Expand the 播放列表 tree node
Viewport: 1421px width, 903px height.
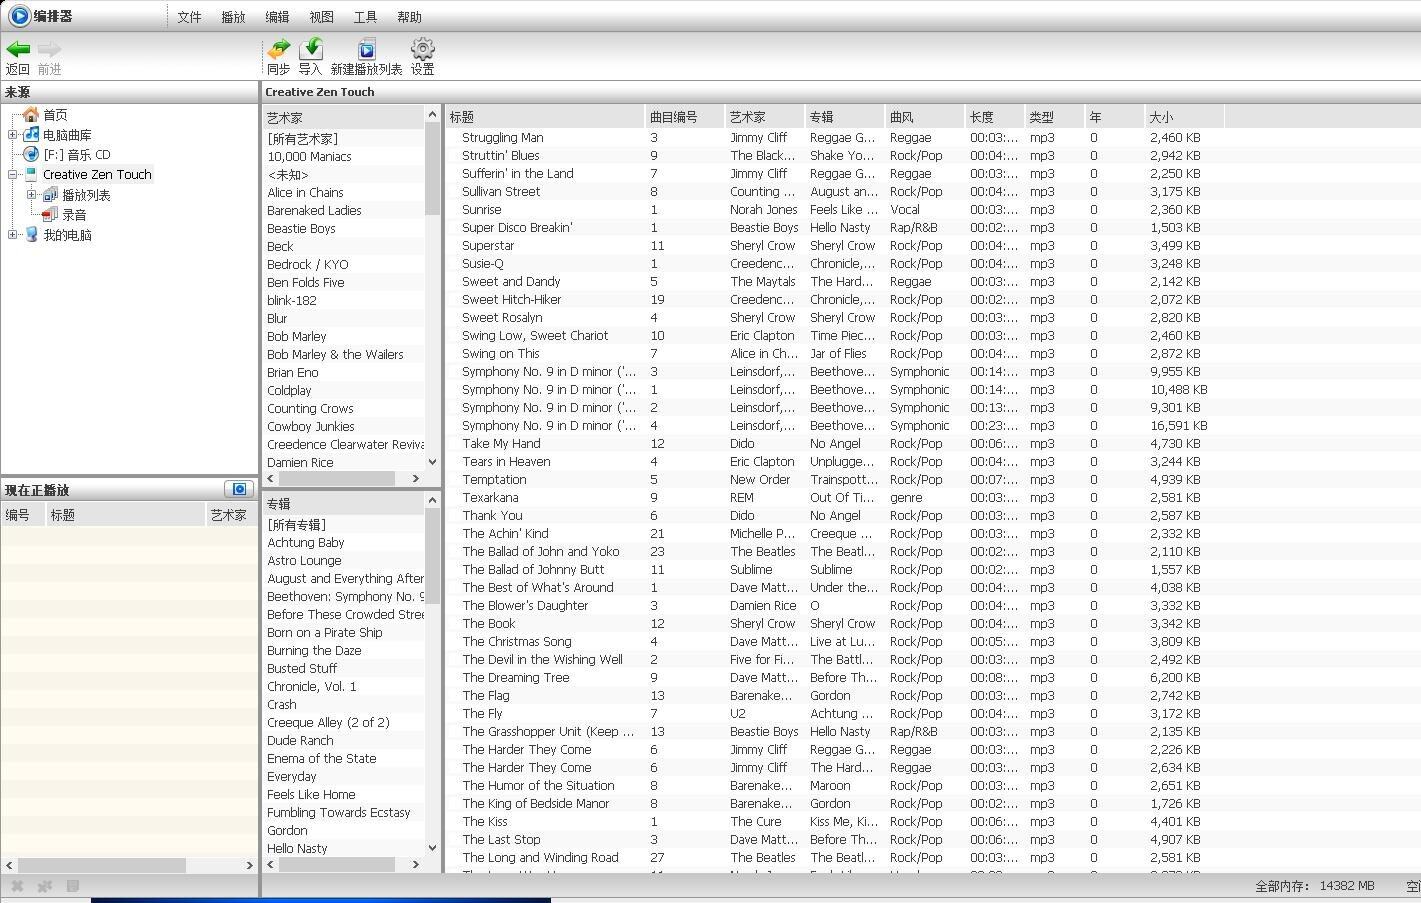(32, 195)
